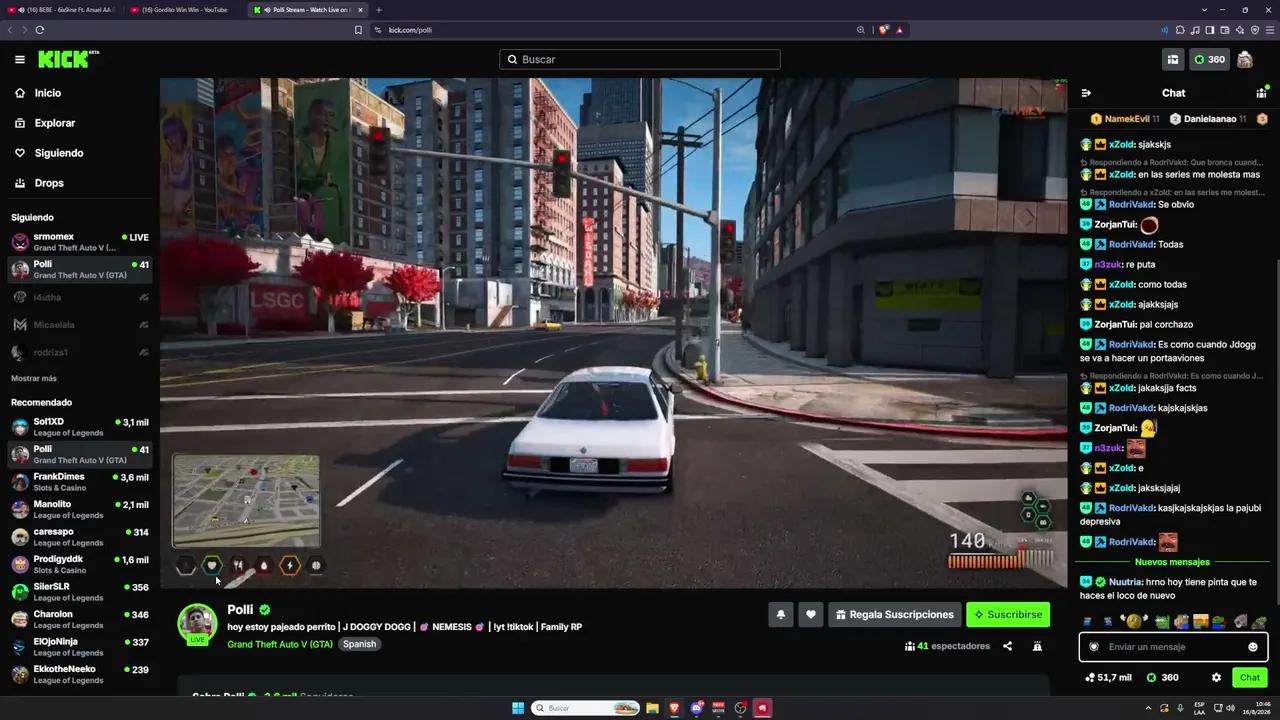The width and height of the screenshot is (1280, 720).
Task: Bookmark this page icon
Action: (358, 30)
